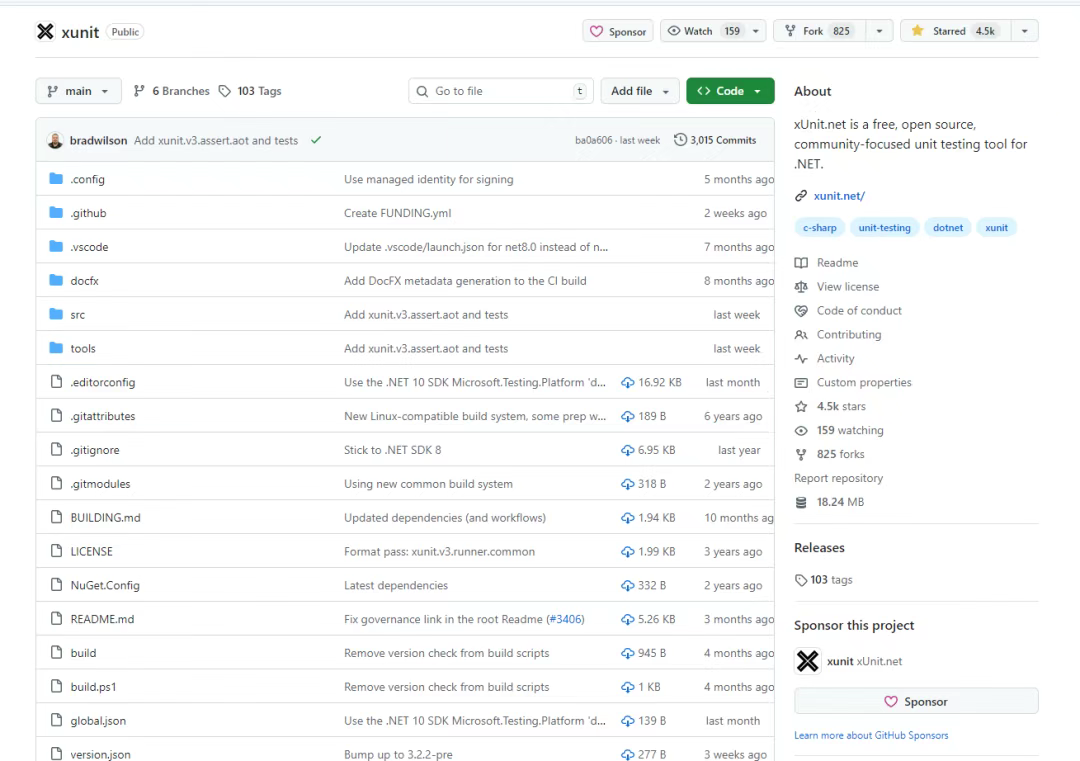Open the green Code dropdown button

[x=730, y=91]
